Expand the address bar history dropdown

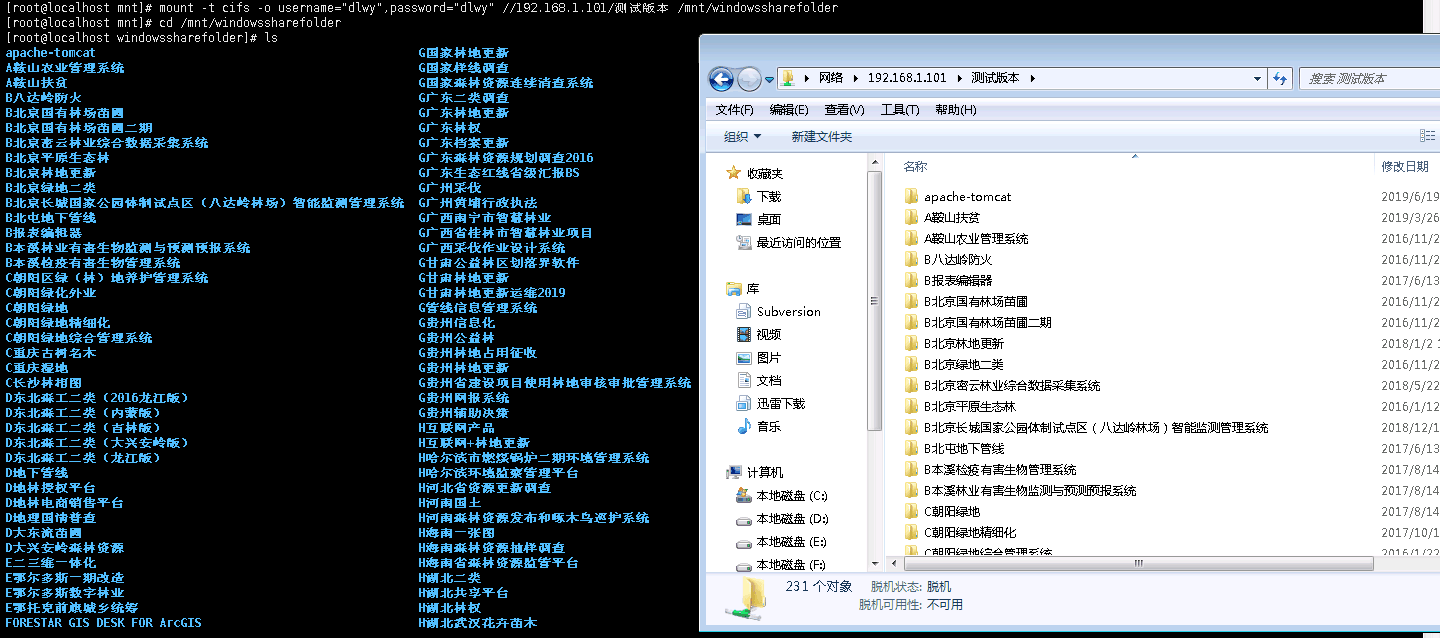pyautogui.click(x=1259, y=78)
